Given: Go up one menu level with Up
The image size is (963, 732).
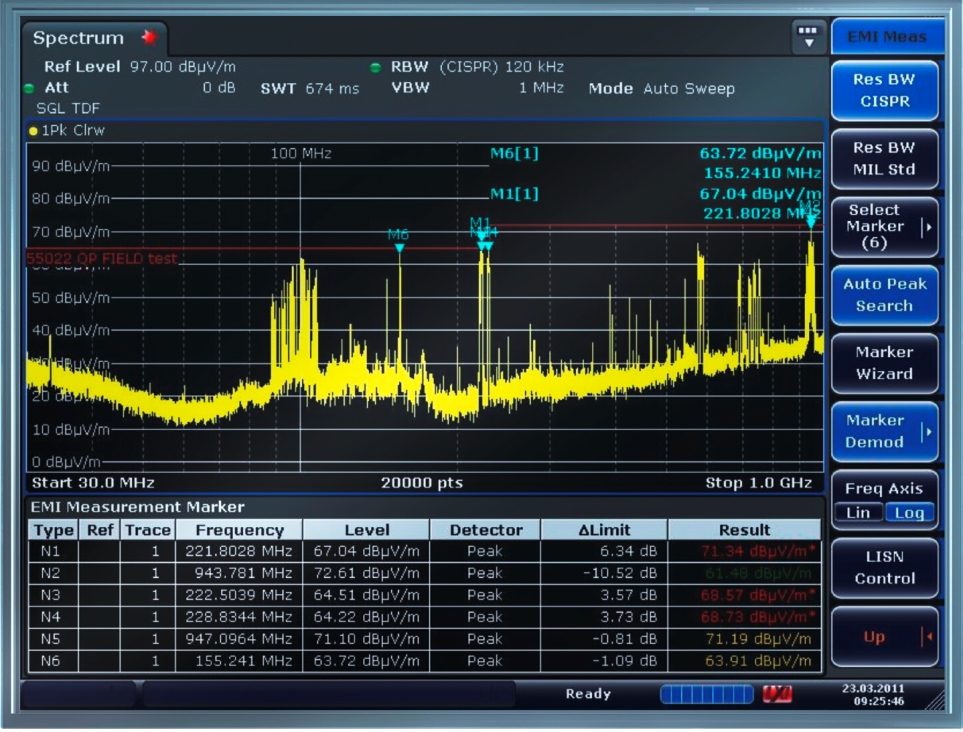Looking at the screenshot, I should pyautogui.click(x=884, y=637).
